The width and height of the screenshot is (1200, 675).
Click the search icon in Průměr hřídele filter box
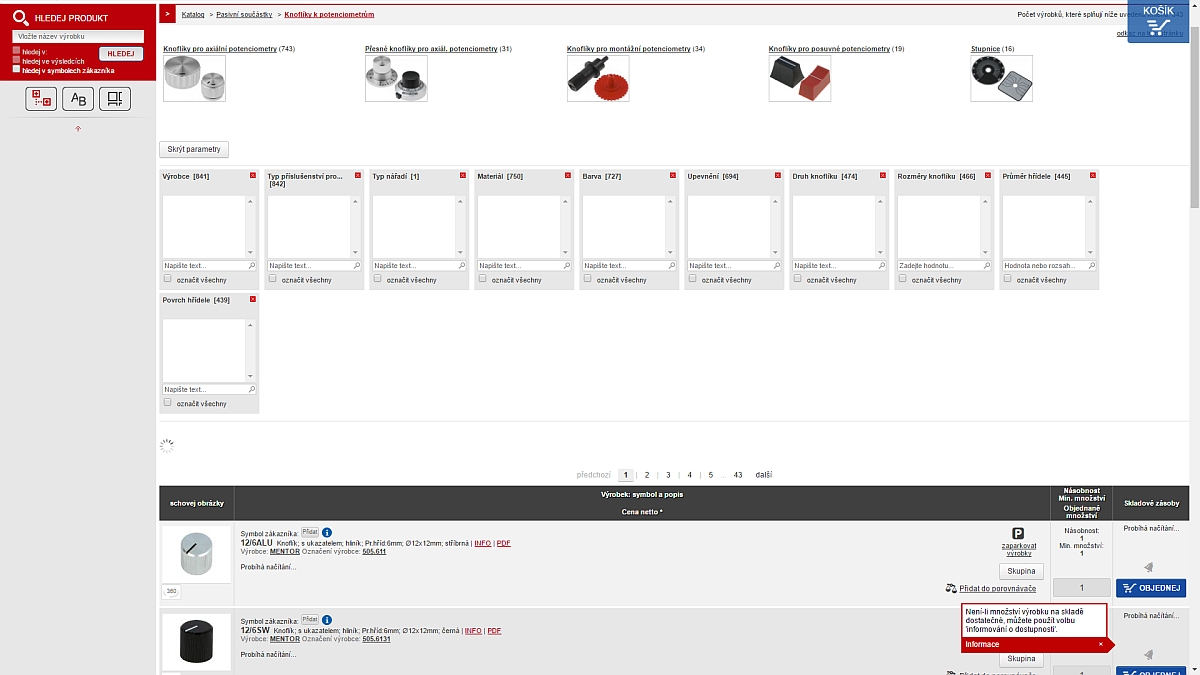click(1091, 266)
